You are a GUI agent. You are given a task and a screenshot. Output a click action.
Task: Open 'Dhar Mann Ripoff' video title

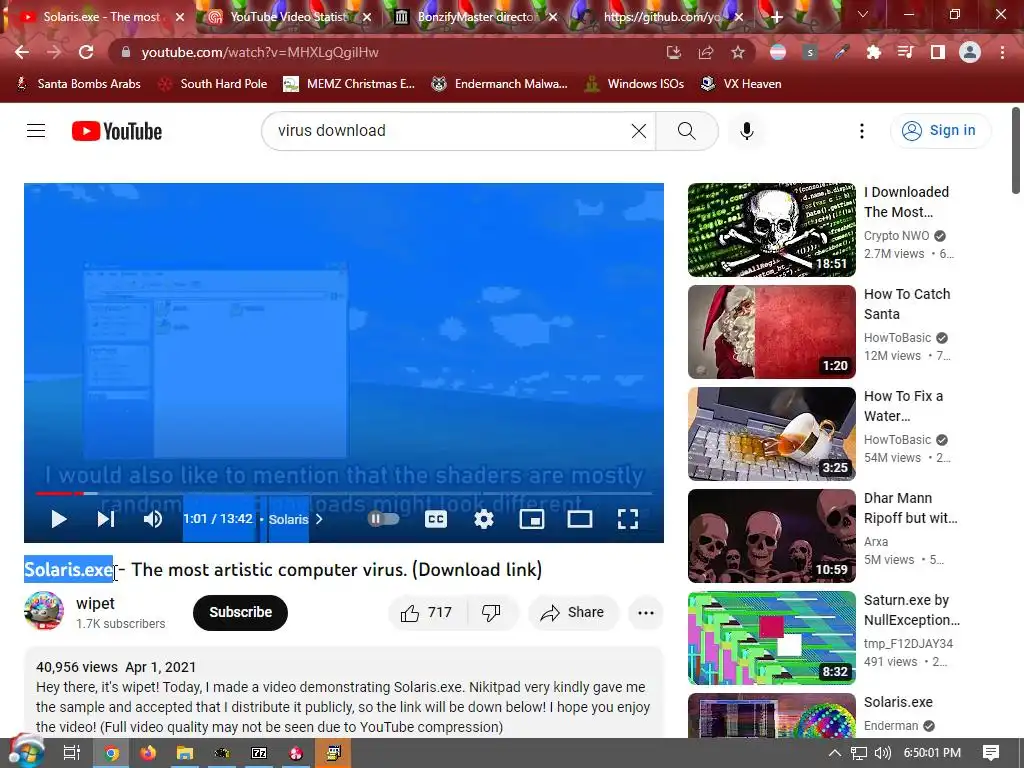click(x=910, y=508)
